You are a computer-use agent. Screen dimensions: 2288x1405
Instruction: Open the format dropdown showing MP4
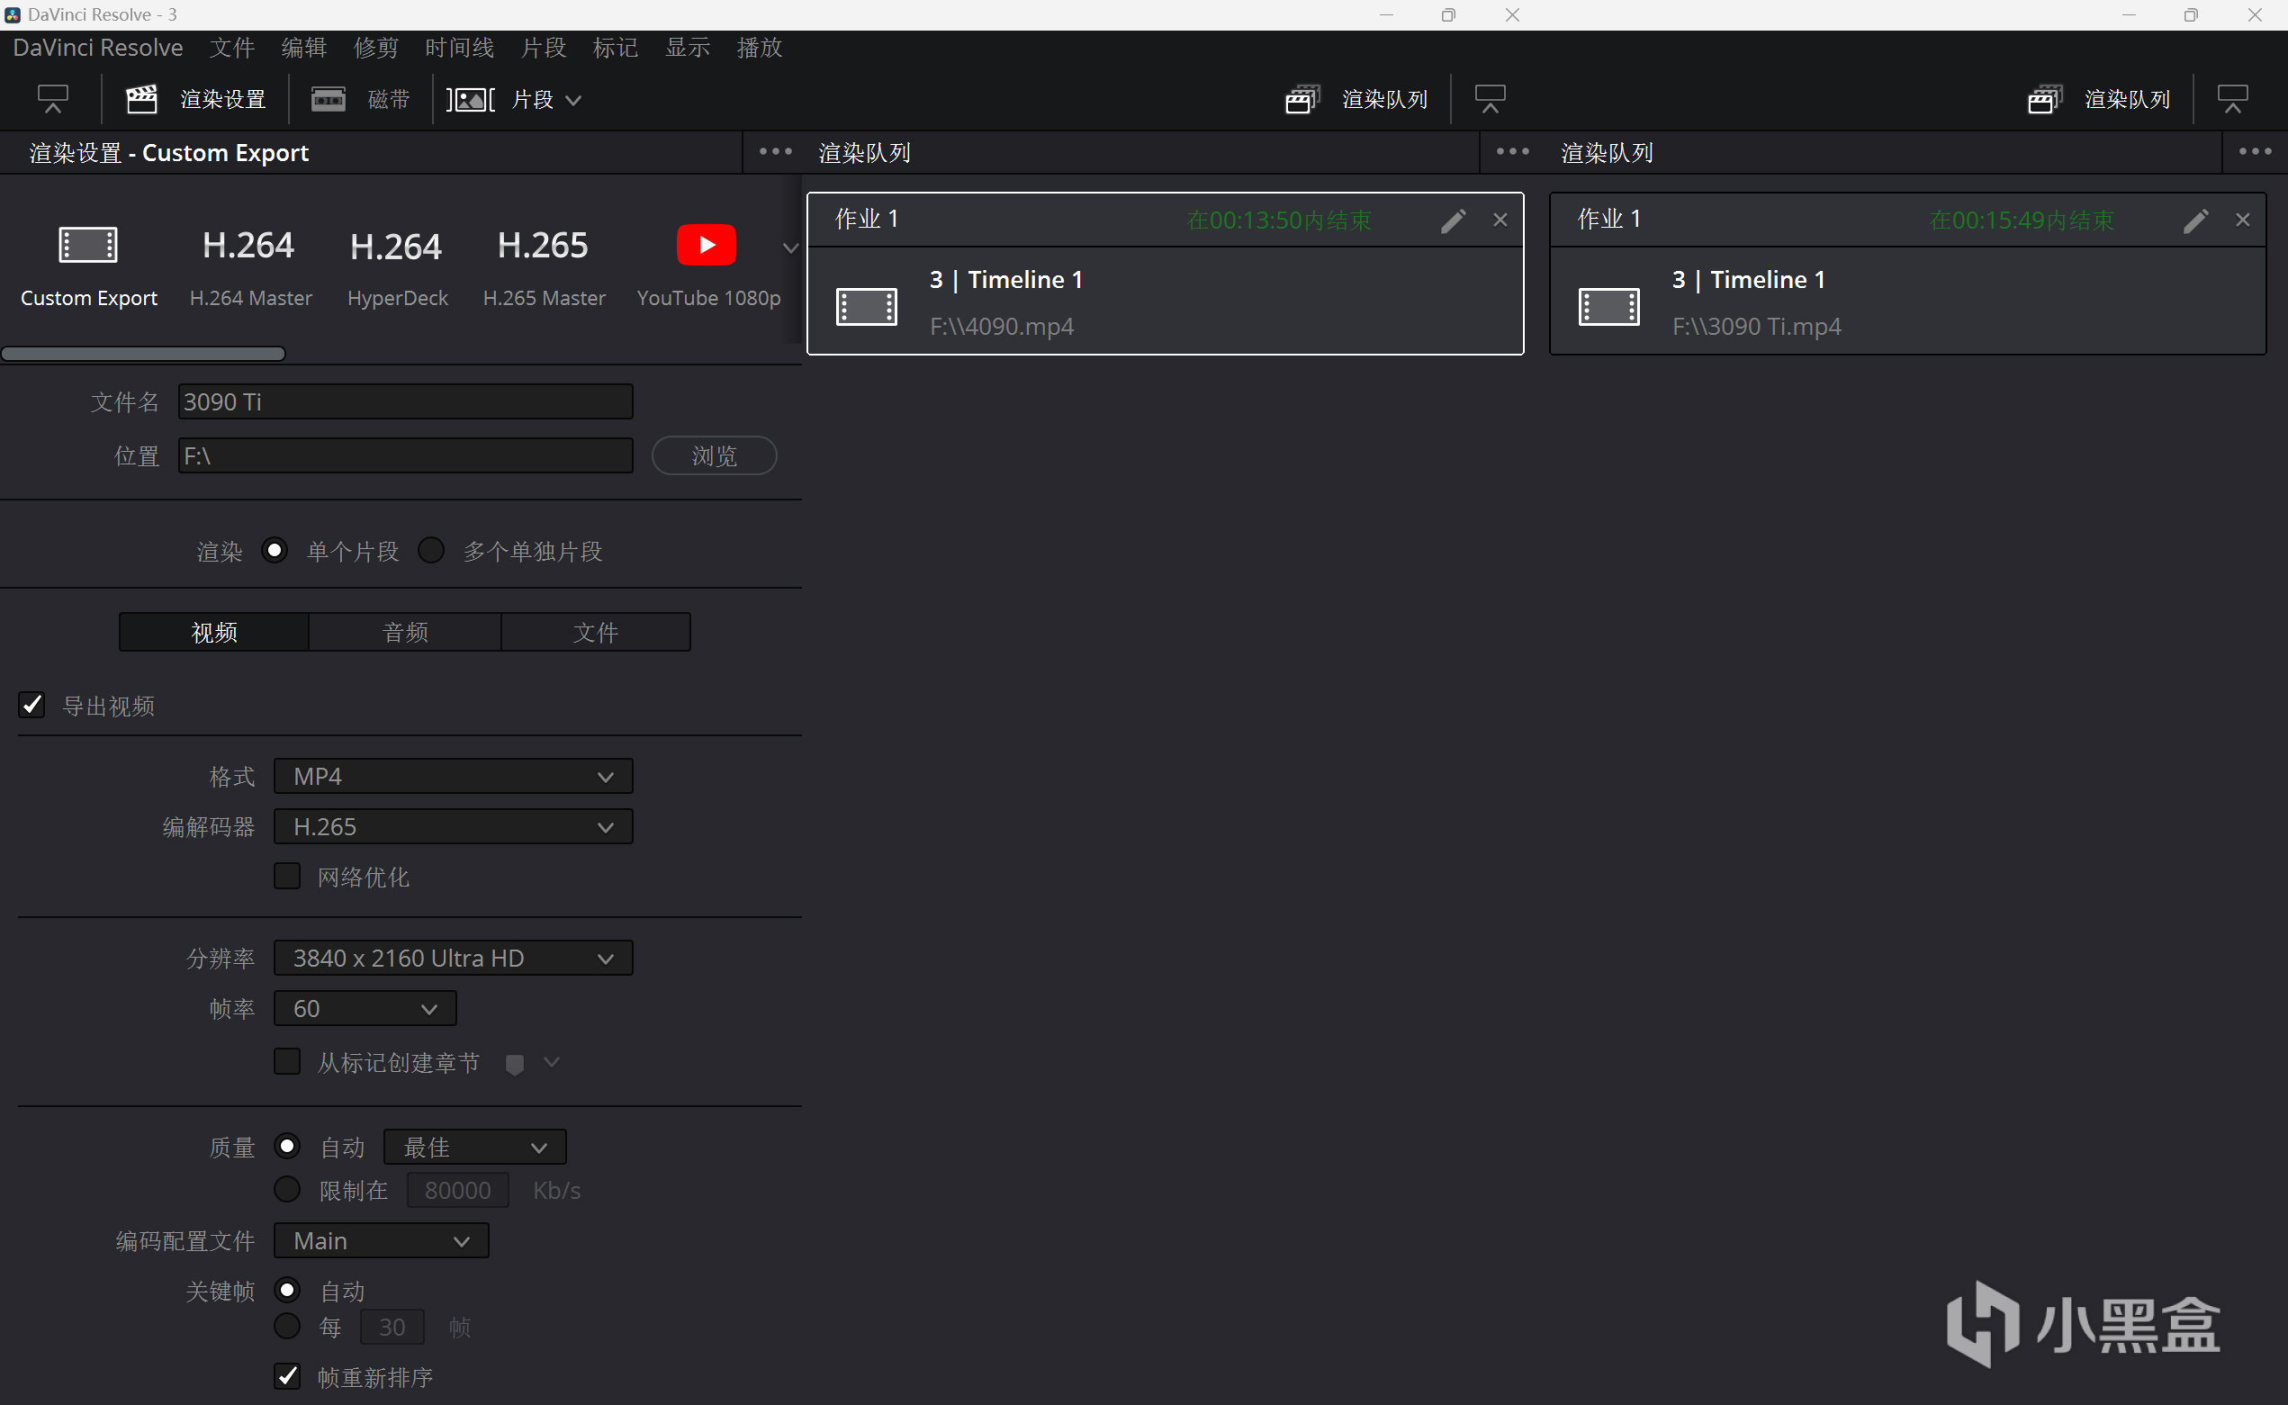point(453,777)
